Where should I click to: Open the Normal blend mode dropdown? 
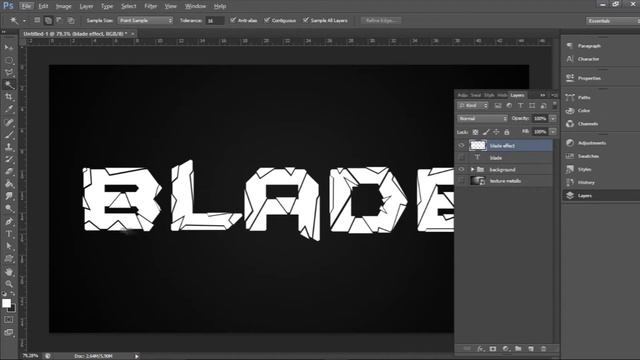pyautogui.click(x=482, y=118)
